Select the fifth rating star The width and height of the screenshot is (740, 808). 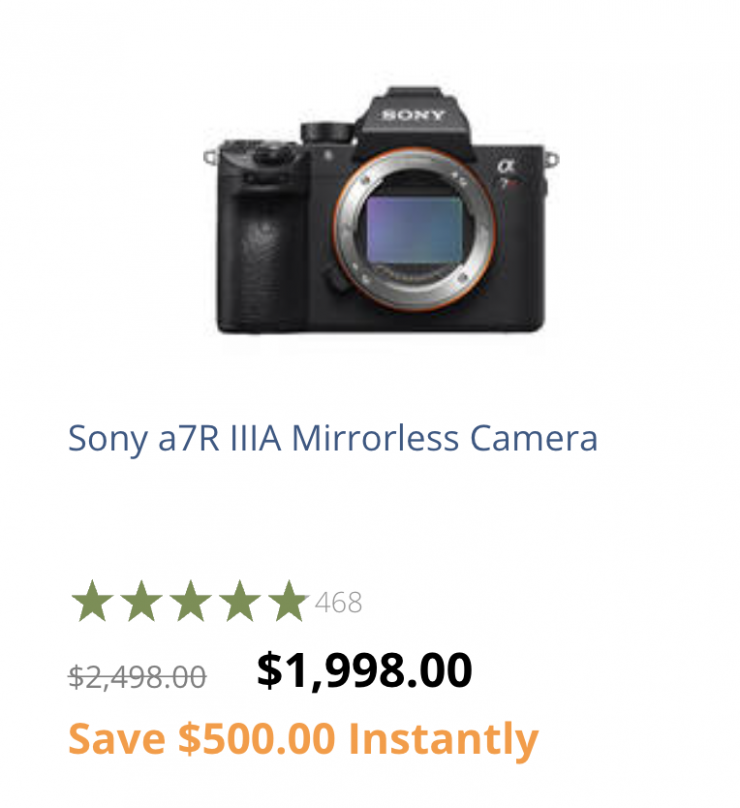288,601
